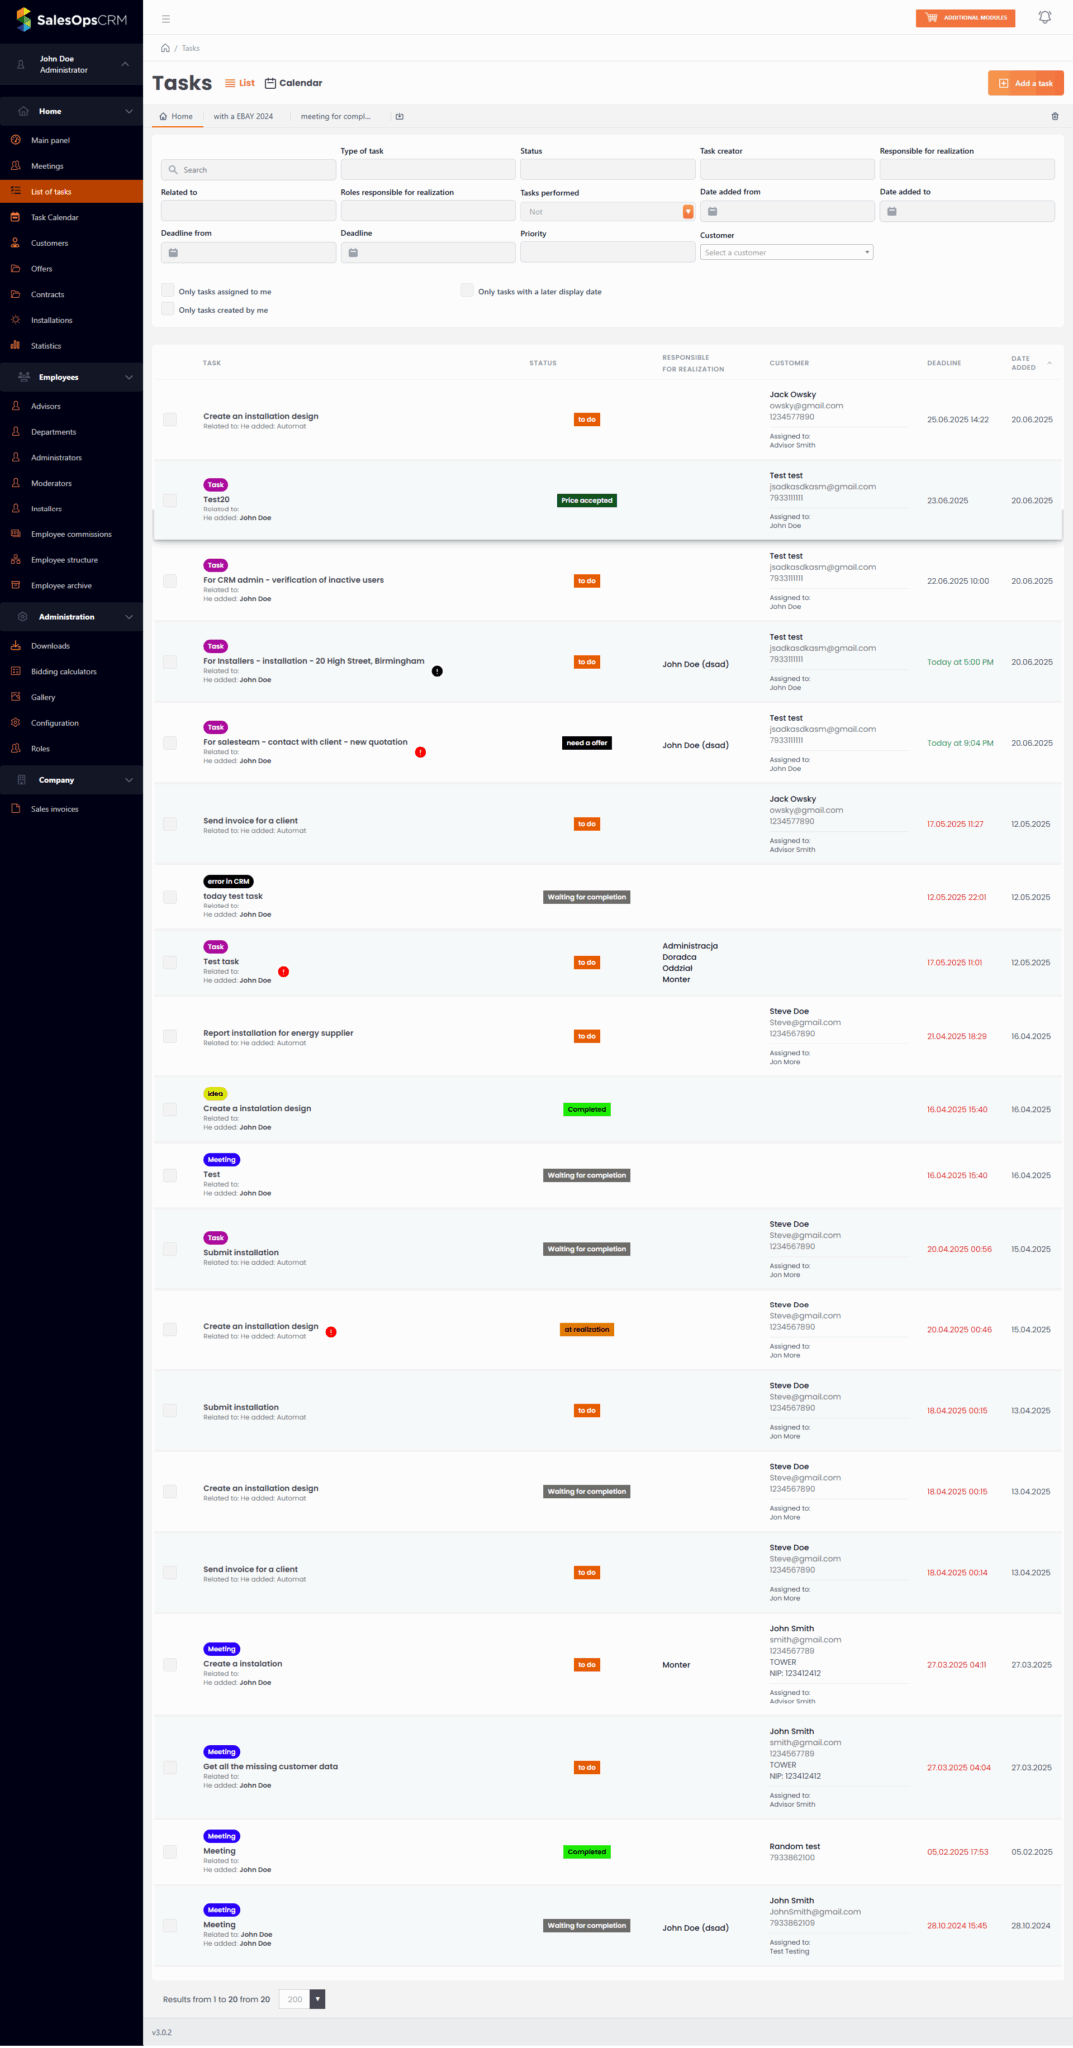Viewport: 1073px width, 2048px height.
Task: Switch to the Calendar view
Action: pyautogui.click(x=293, y=83)
